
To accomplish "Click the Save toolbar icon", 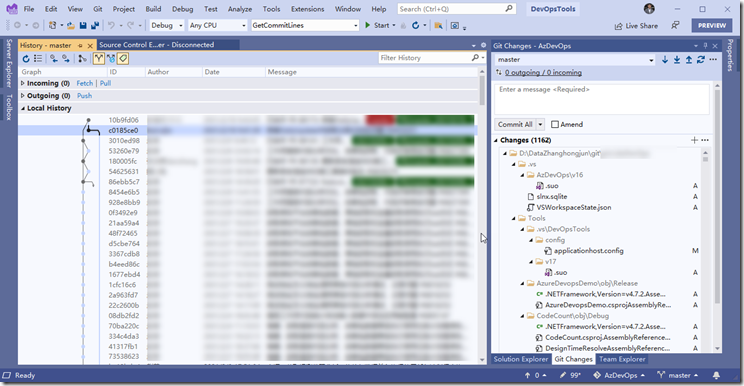I will [83, 25].
